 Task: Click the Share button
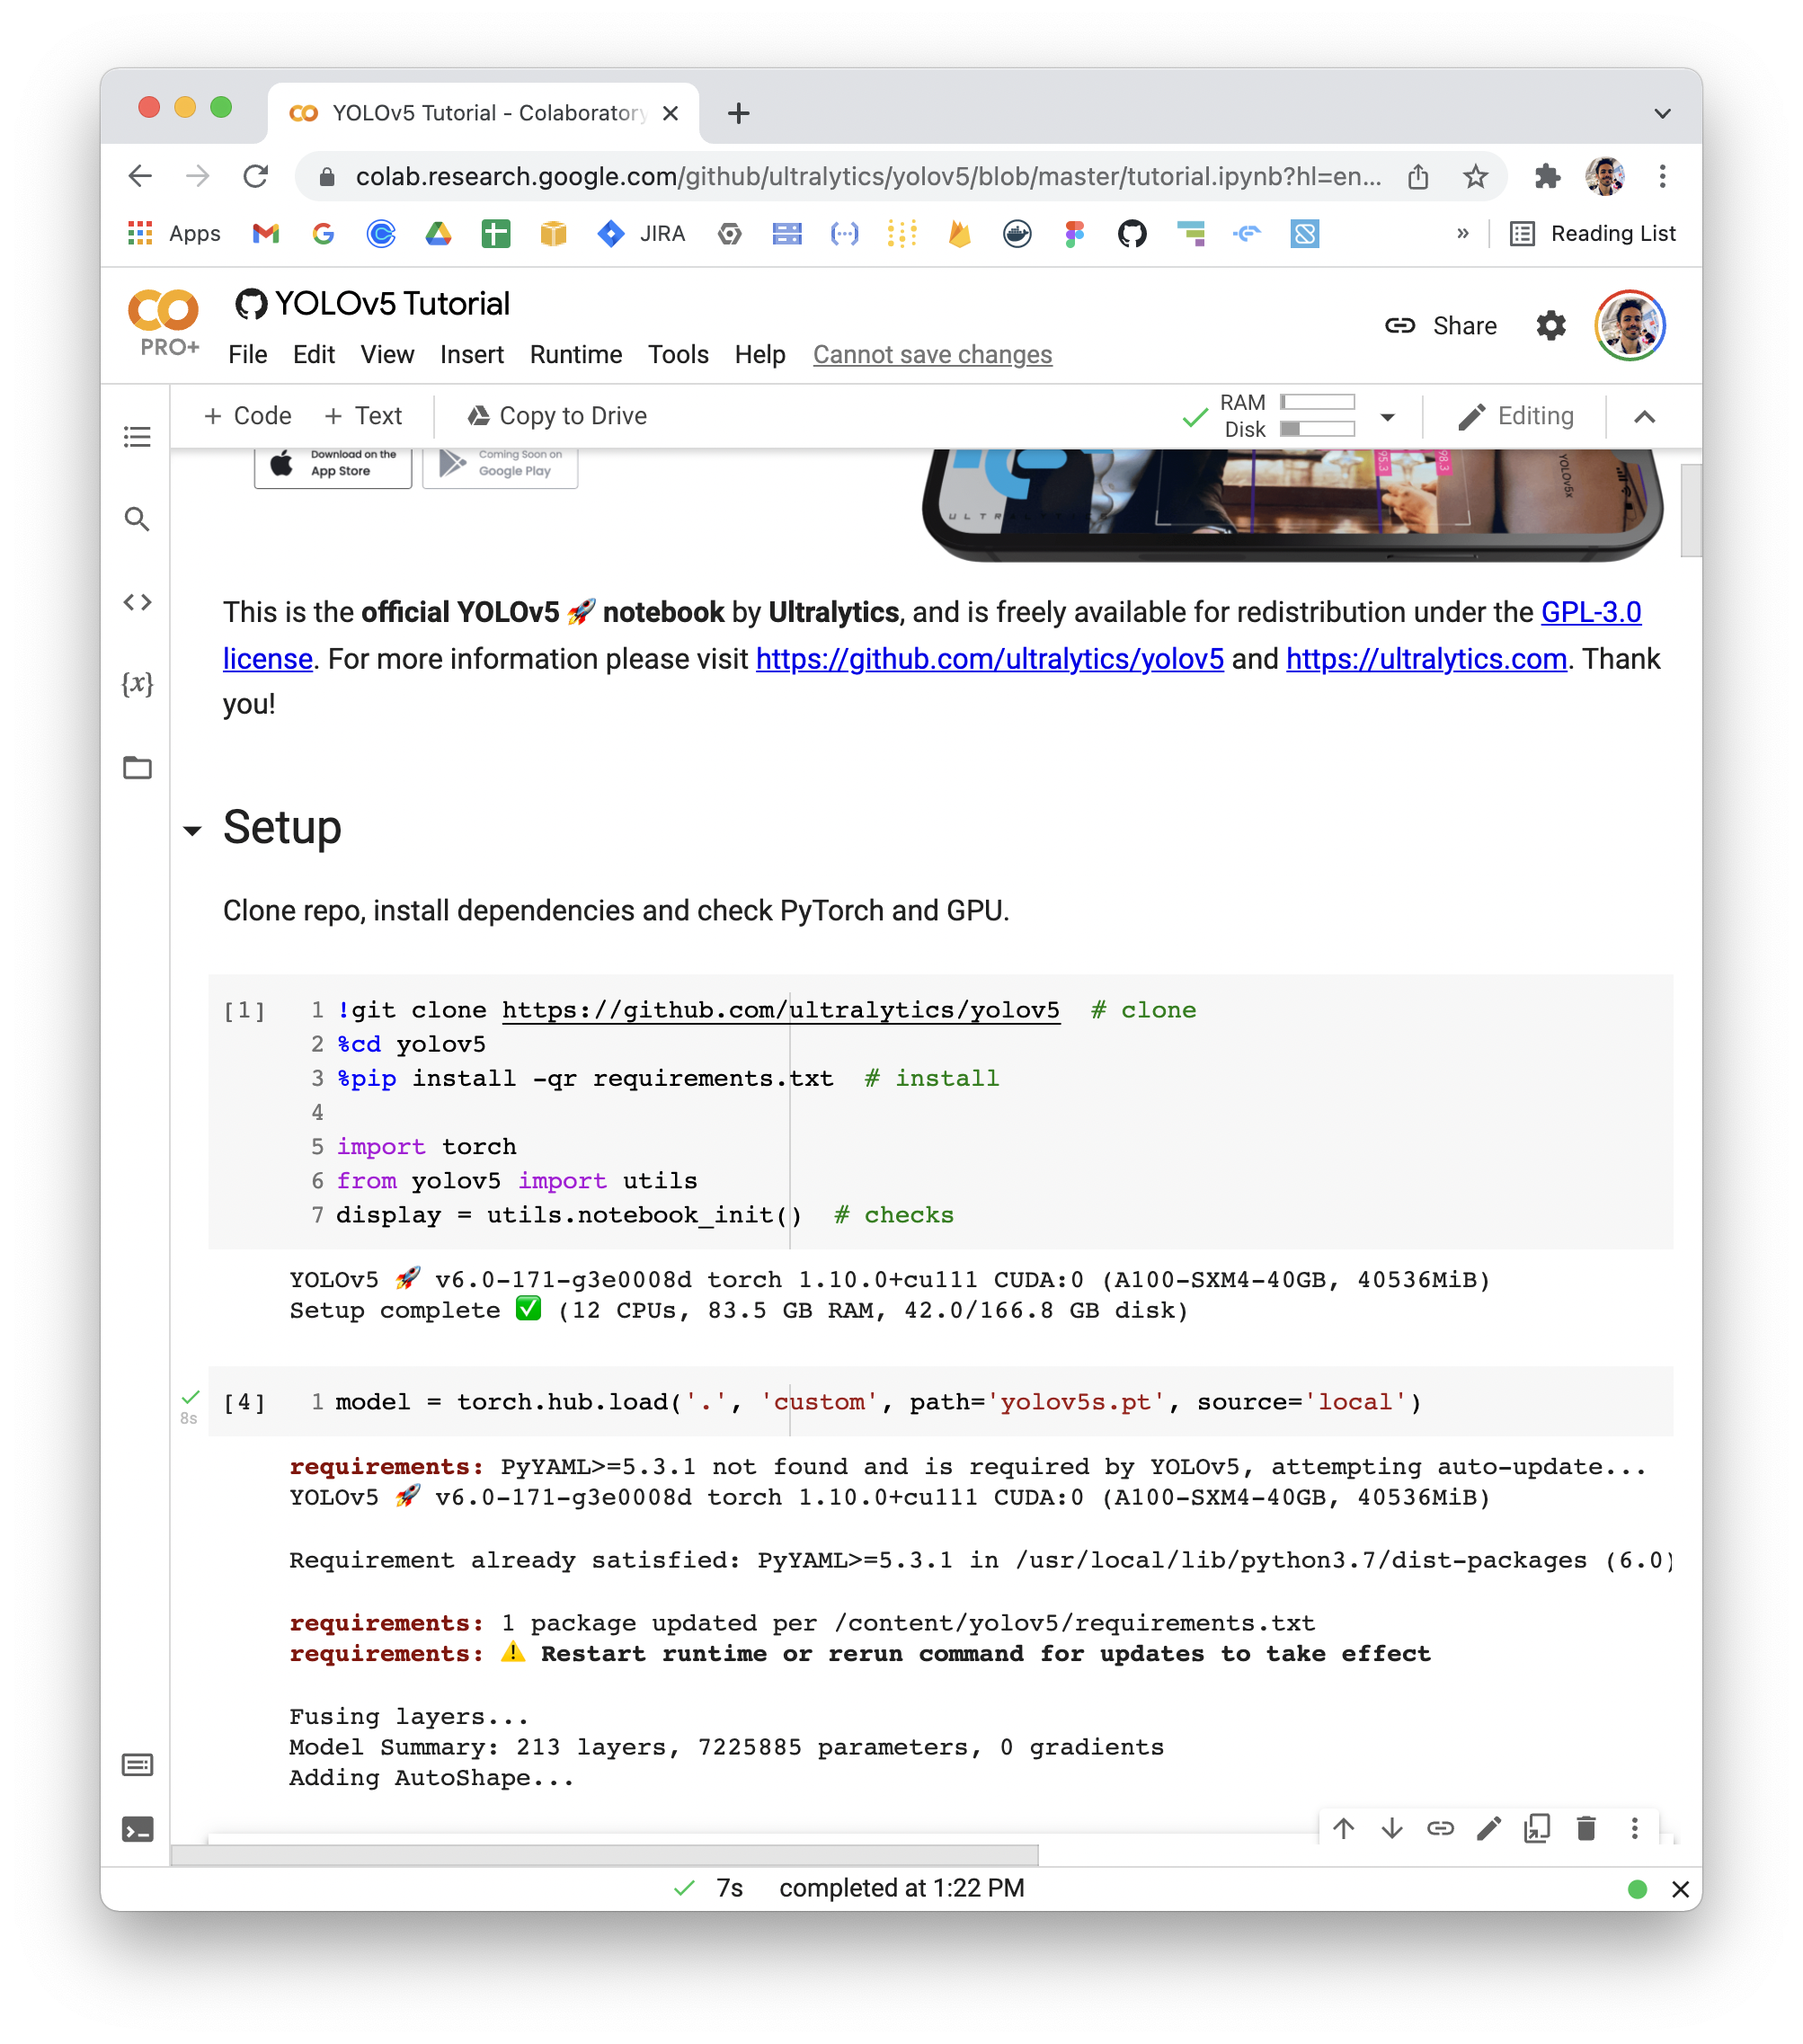(1441, 325)
